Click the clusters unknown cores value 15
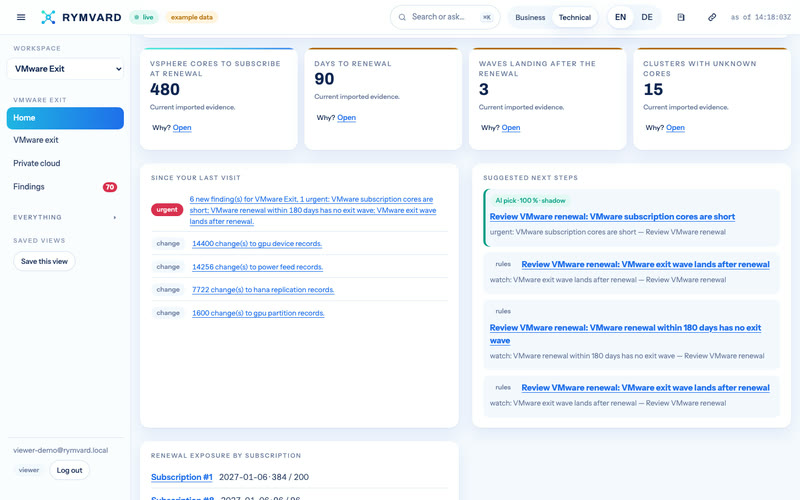The image size is (800, 500). 653,89
